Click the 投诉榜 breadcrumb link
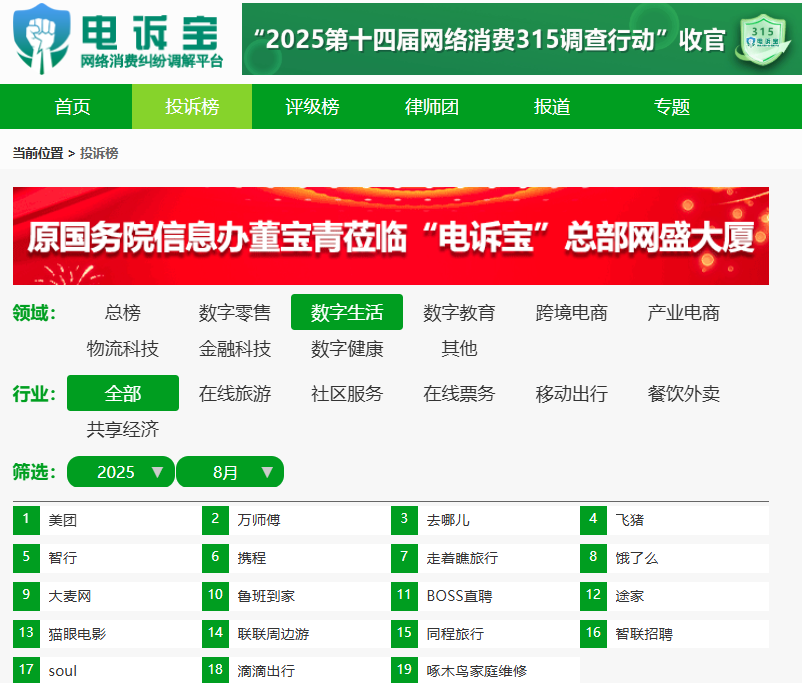802x683 pixels. (99, 153)
